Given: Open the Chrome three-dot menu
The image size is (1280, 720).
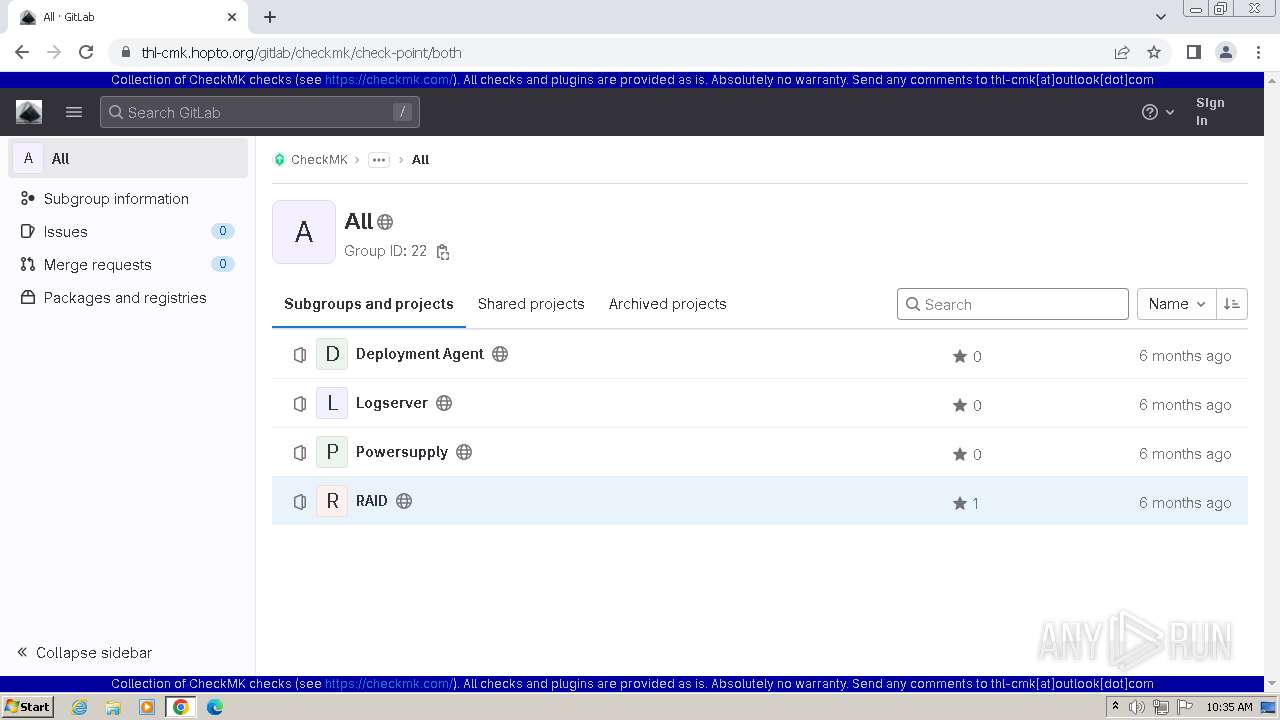Looking at the screenshot, I should click(x=1257, y=52).
